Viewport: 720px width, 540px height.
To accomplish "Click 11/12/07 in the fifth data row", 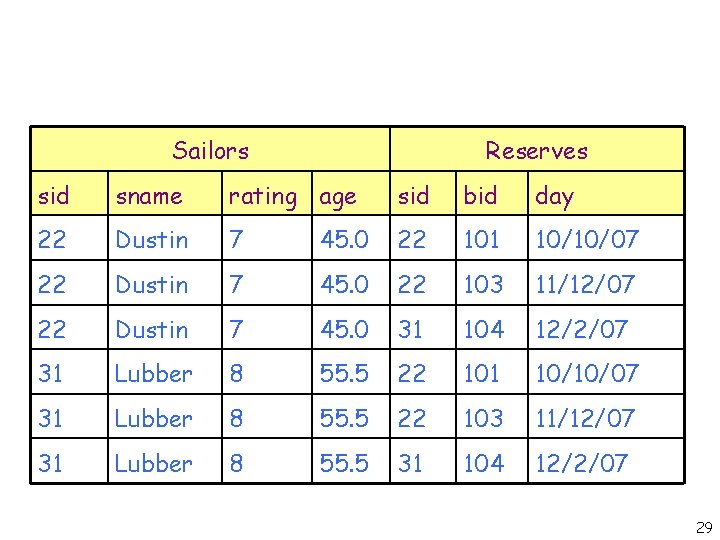I will tap(585, 418).
